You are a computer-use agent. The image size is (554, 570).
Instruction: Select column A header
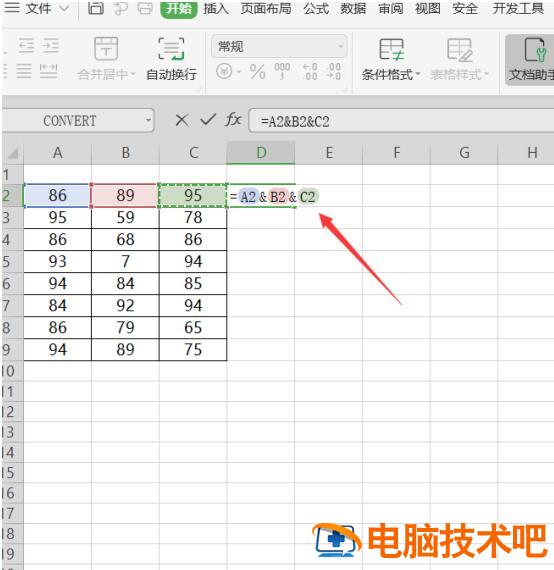click(57, 153)
